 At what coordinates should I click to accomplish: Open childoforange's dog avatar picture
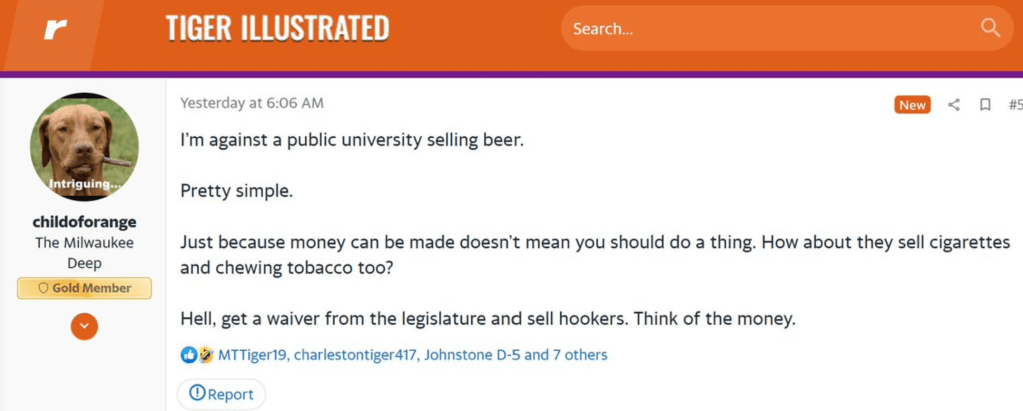pos(84,146)
